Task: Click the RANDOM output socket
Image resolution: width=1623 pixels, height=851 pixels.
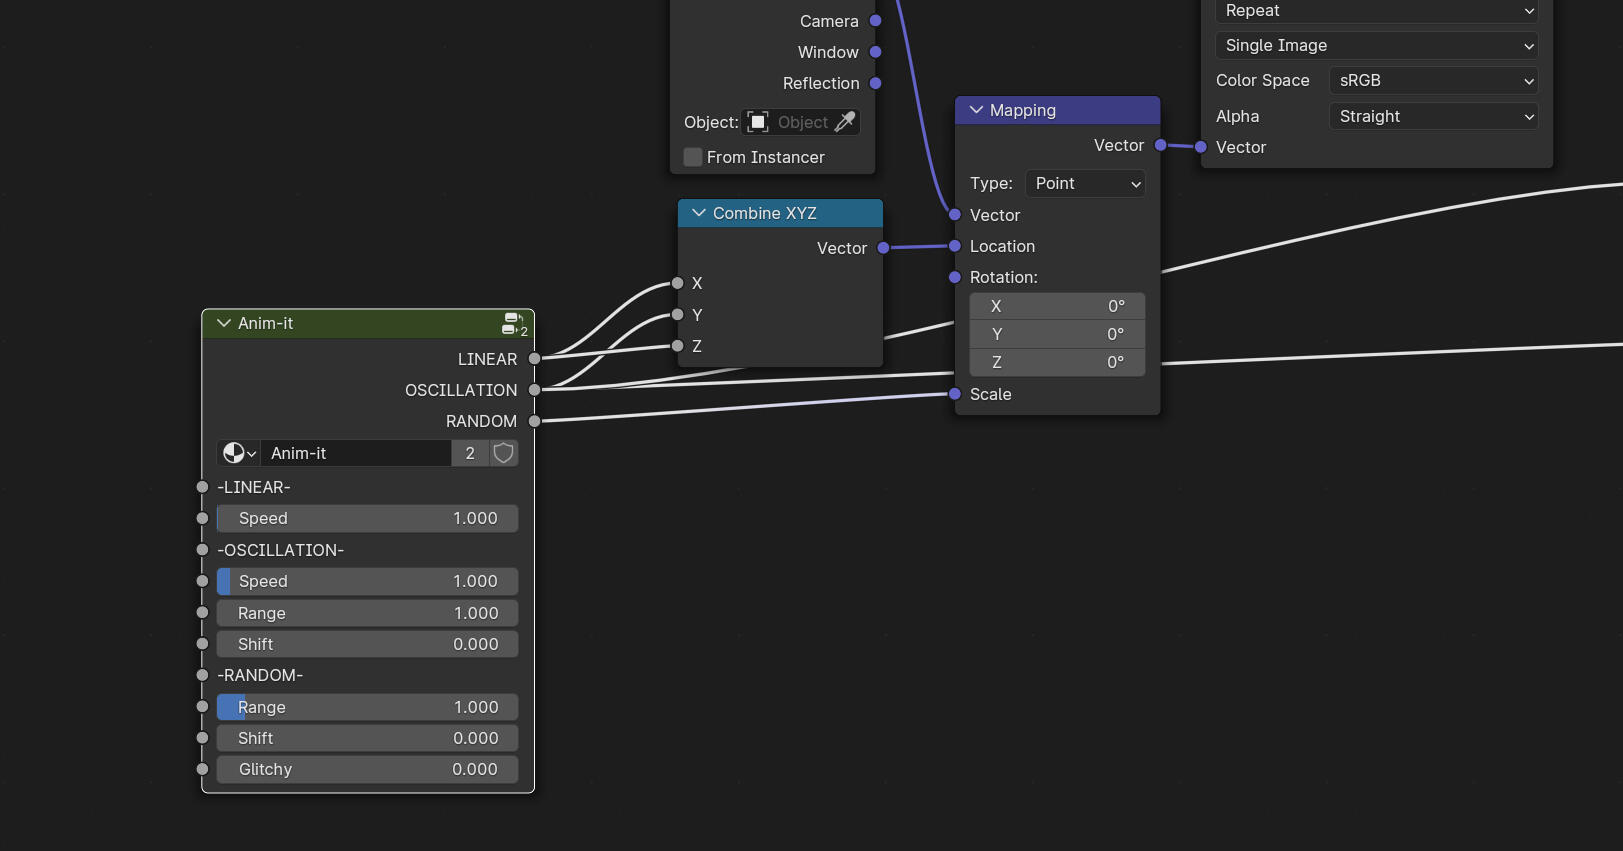Action: point(534,421)
